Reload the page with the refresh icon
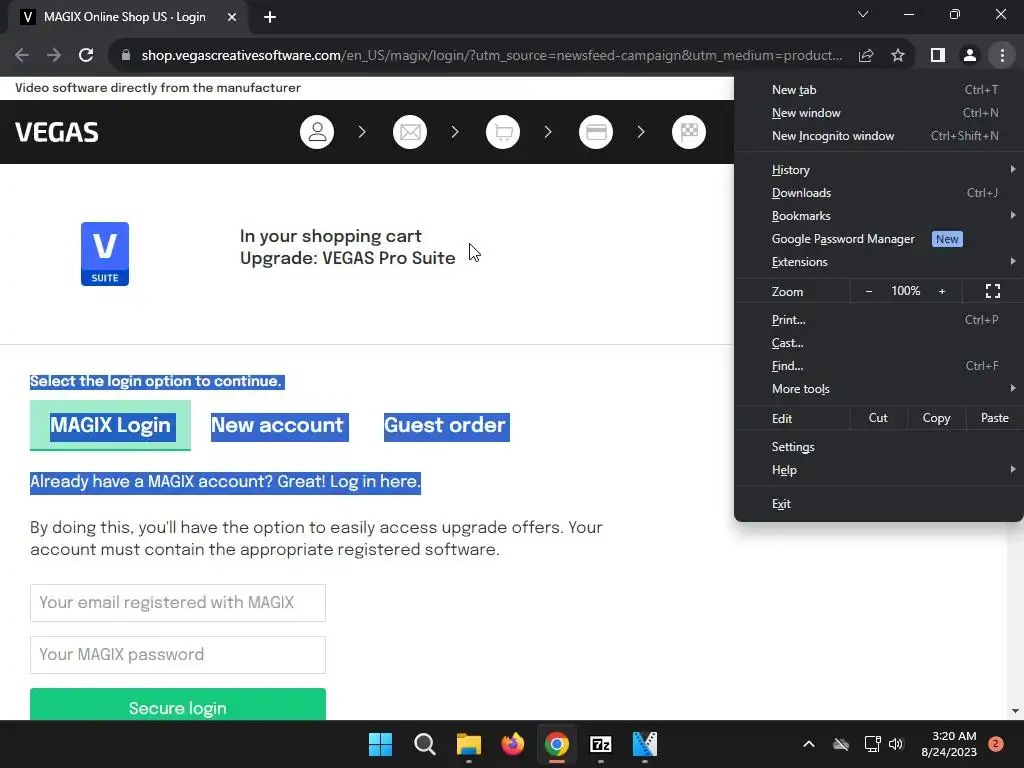 [86, 56]
